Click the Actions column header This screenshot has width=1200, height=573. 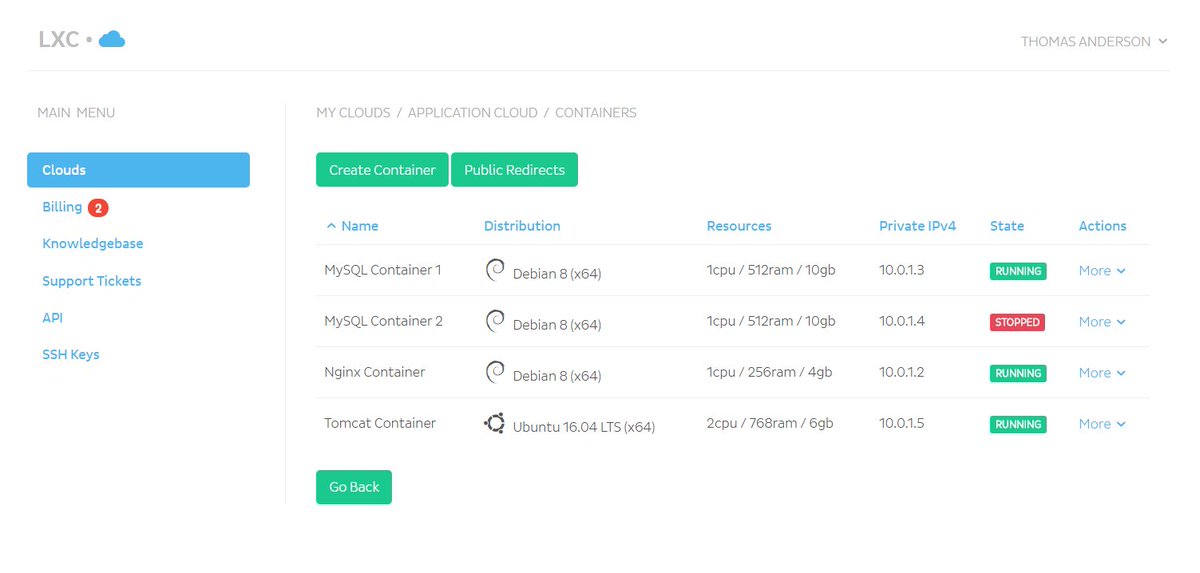[1102, 226]
